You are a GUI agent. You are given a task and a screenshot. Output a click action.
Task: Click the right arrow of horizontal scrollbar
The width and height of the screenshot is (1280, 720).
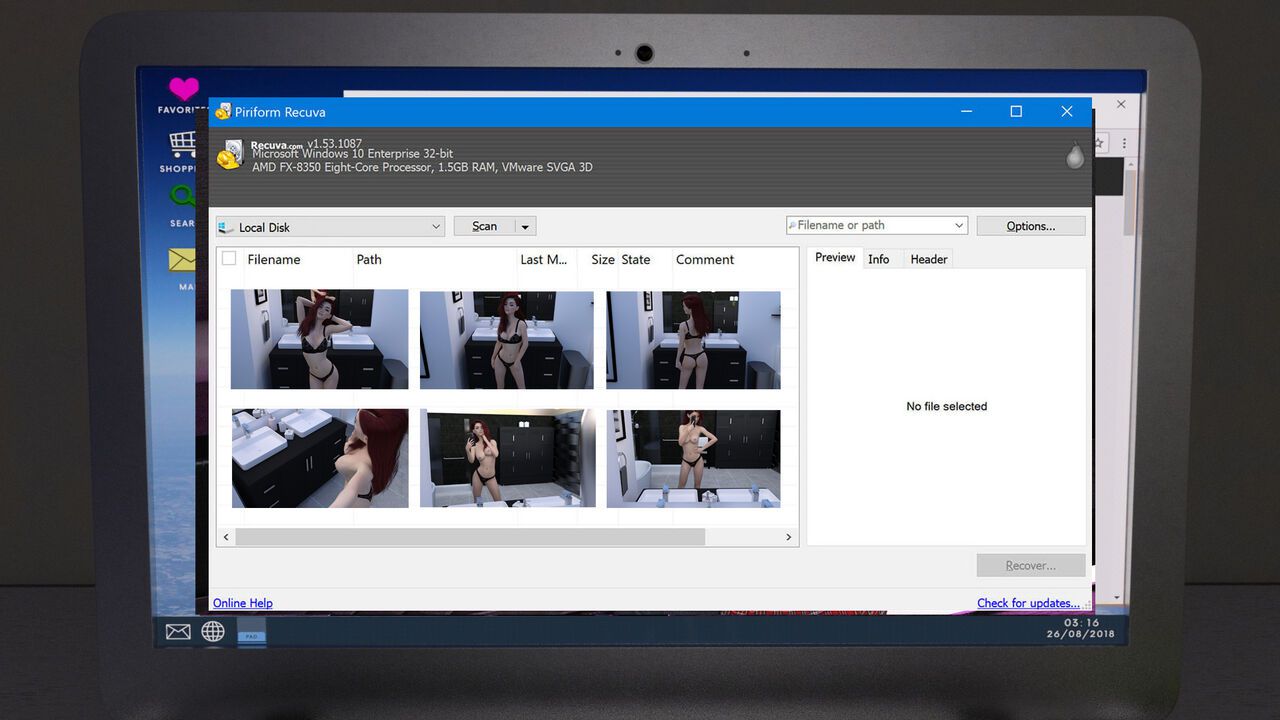[789, 537]
